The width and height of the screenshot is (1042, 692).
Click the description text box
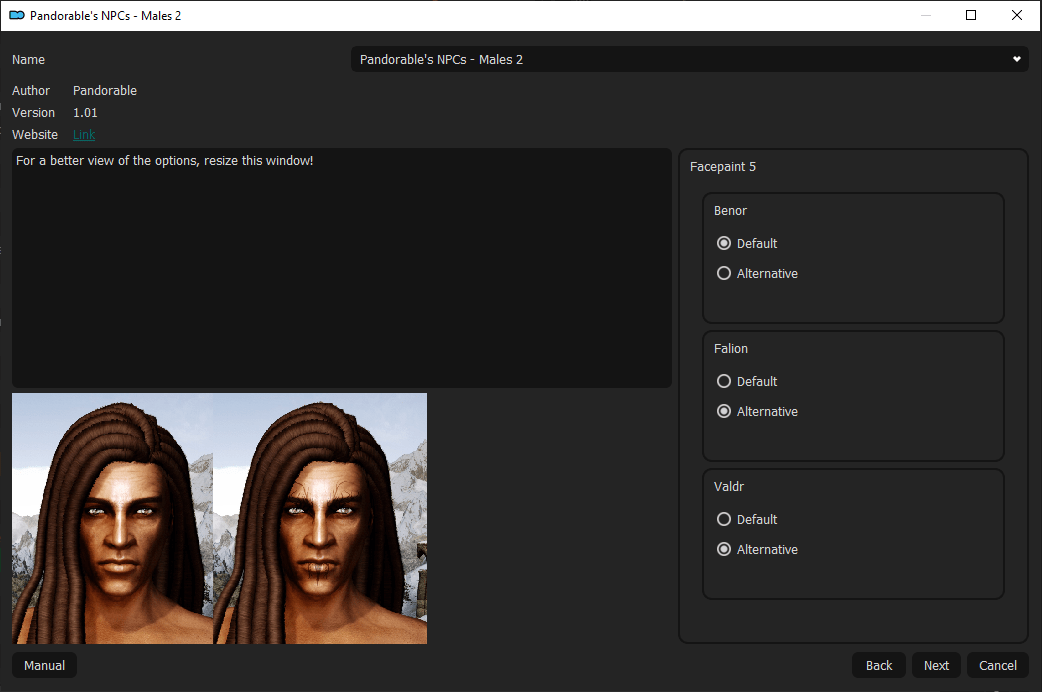[342, 268]
